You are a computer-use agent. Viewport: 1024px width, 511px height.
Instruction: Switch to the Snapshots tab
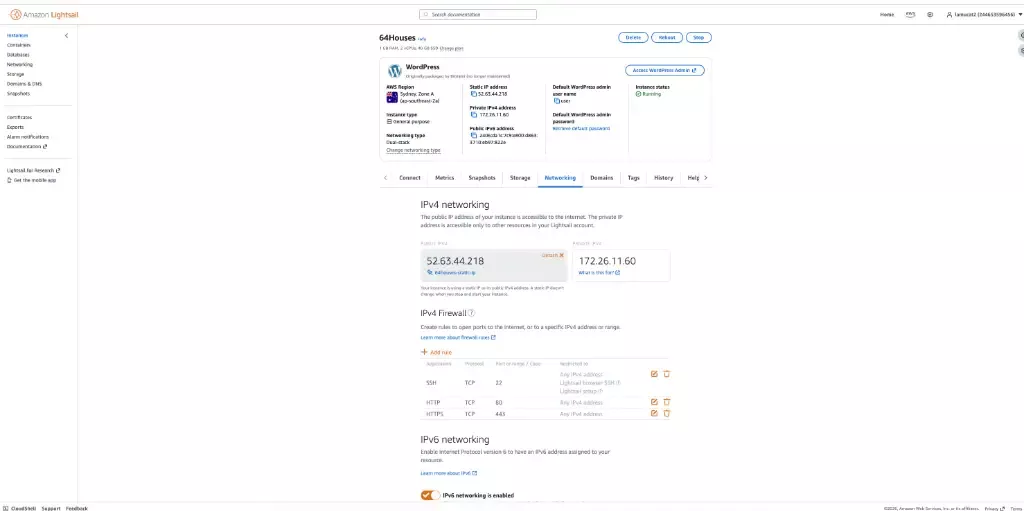(x=482, y=178)
